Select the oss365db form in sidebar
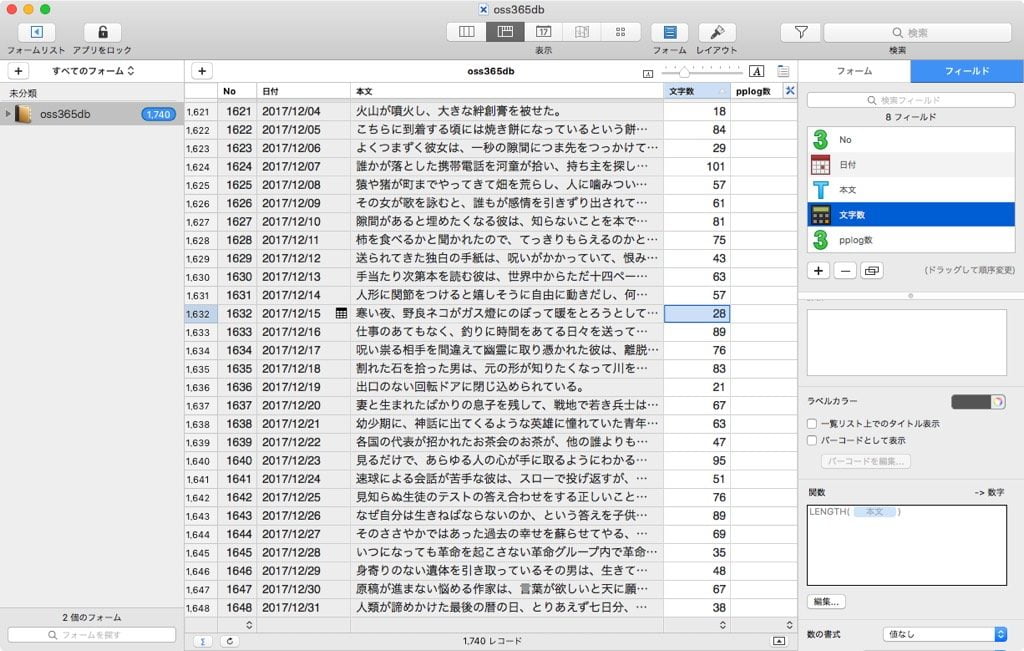 pyautogui.click(x=92, y=114)
